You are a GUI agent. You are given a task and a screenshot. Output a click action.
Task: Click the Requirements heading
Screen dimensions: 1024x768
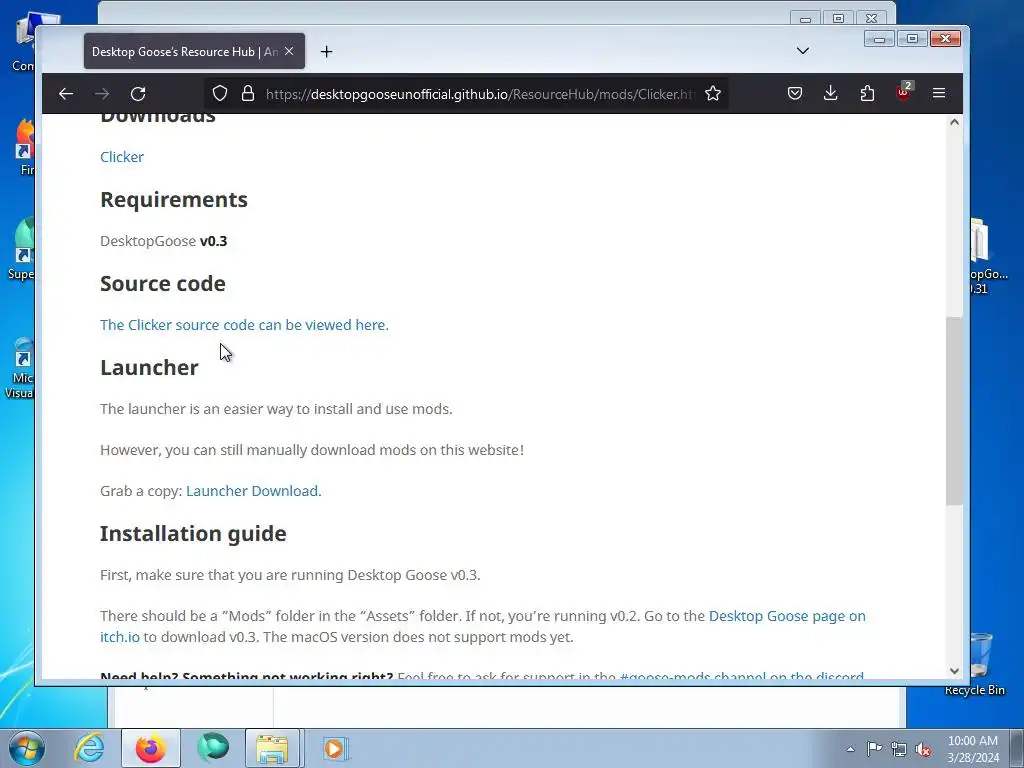click(174, 199)
